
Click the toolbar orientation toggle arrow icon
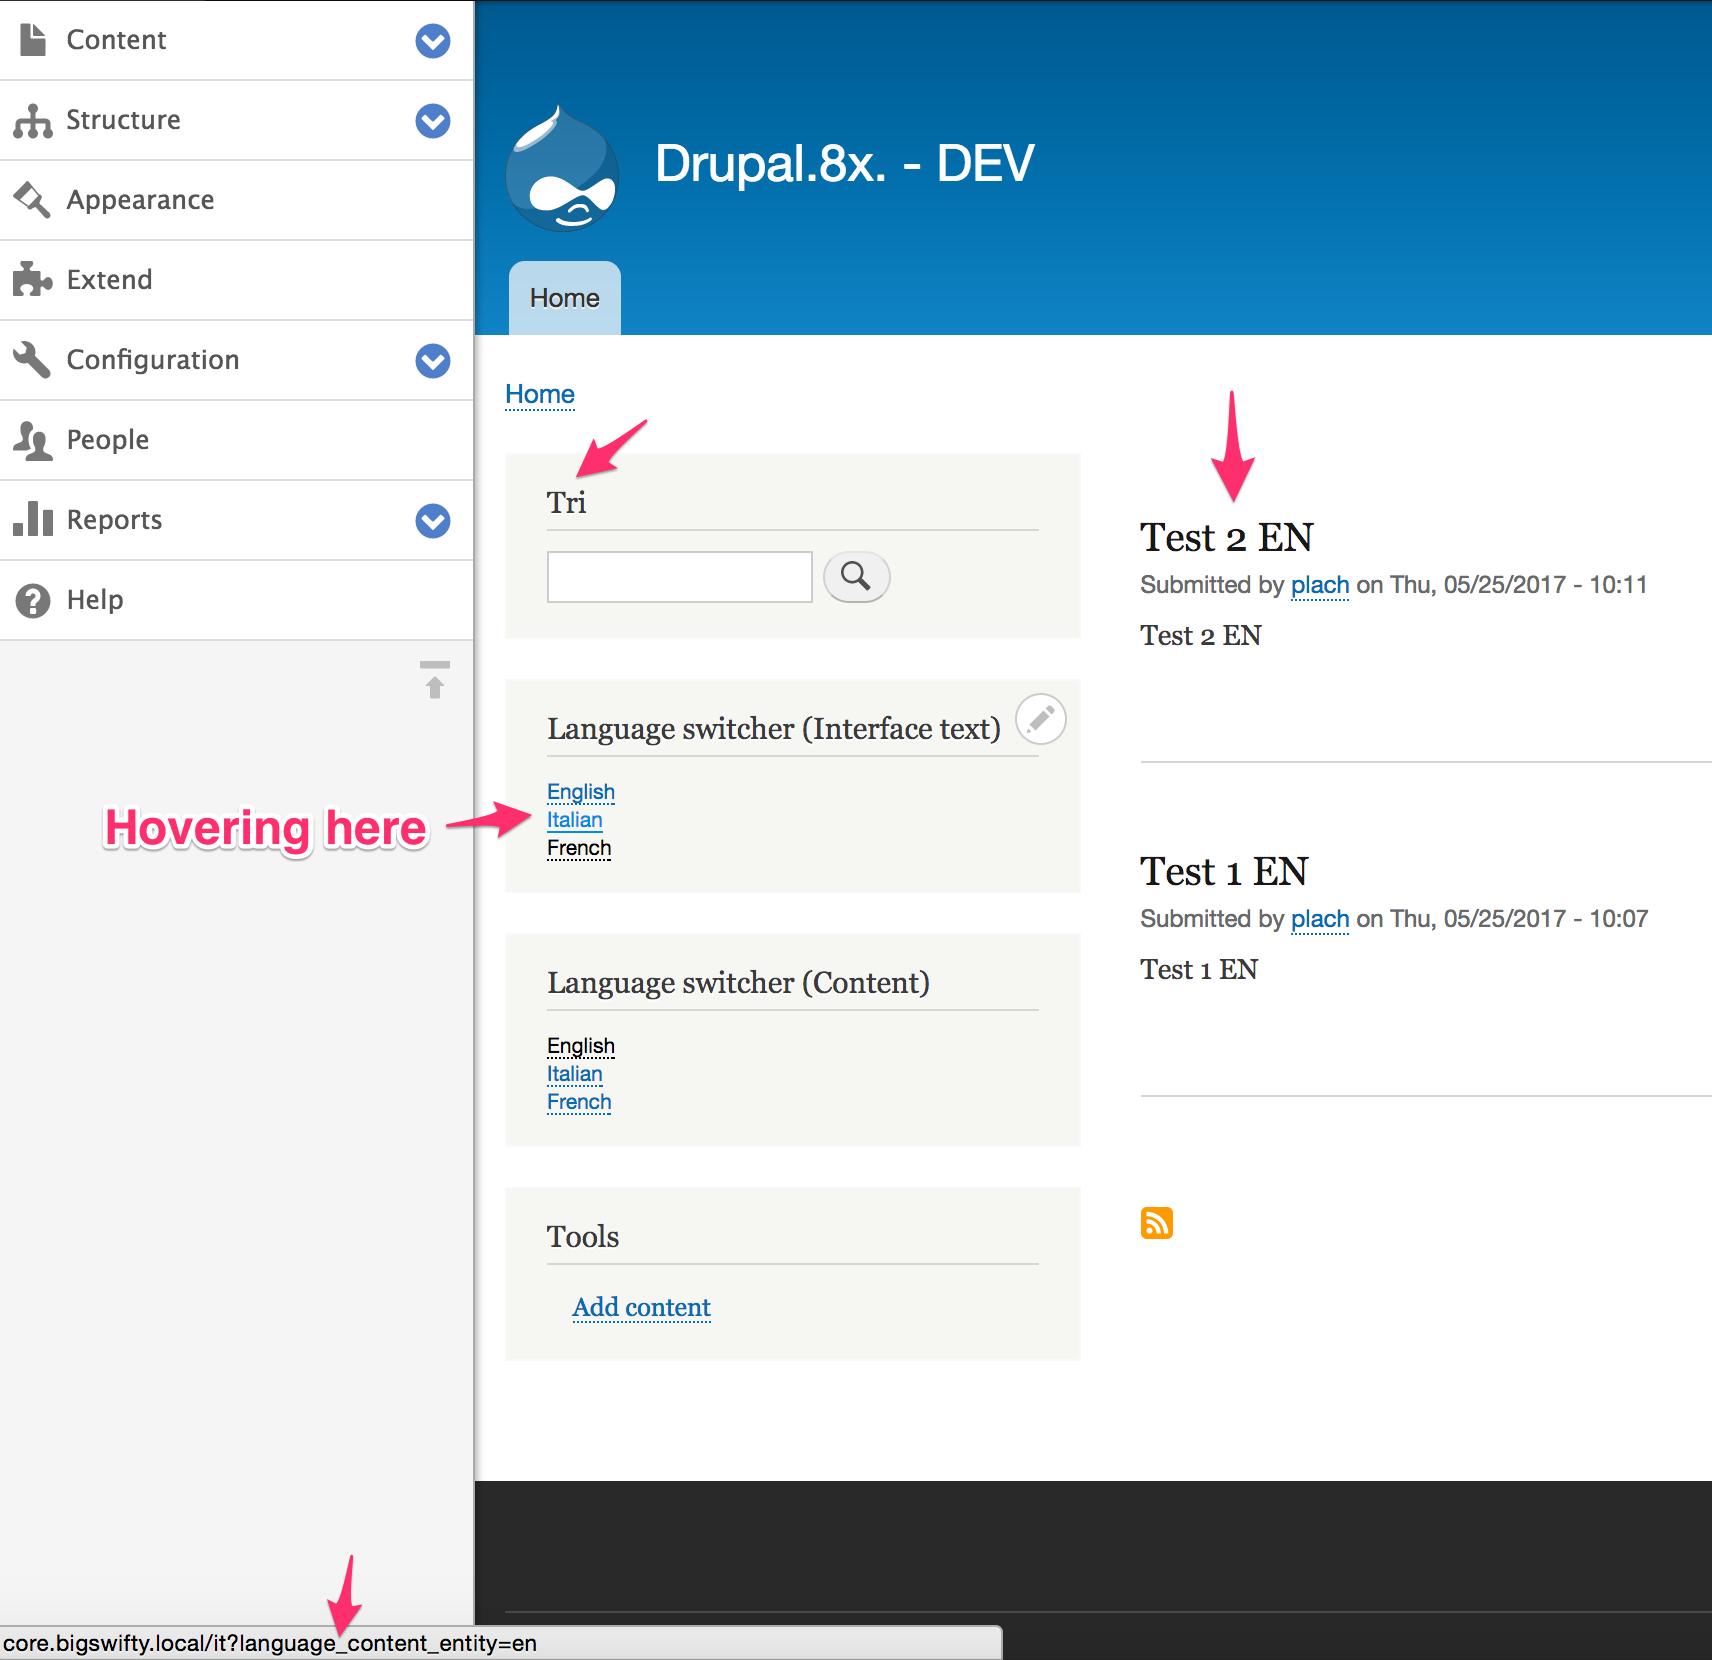pos(434,680)
